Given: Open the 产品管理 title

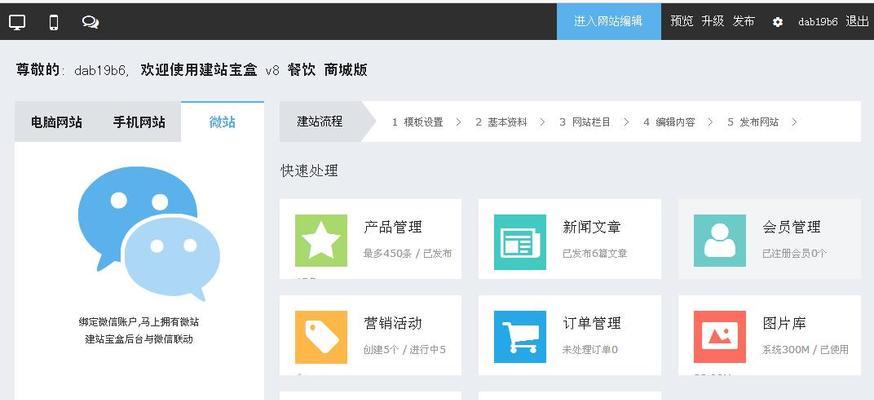Looking at the screenshot, I should pos(393,227).
